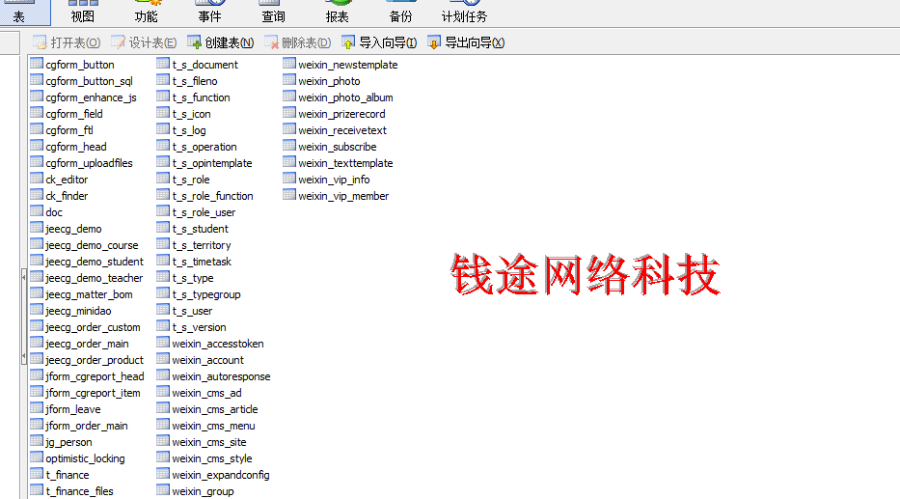Click table icon of cgform_head
The height and width of the screenshot is (499, 900).
(x=37, y=145)
